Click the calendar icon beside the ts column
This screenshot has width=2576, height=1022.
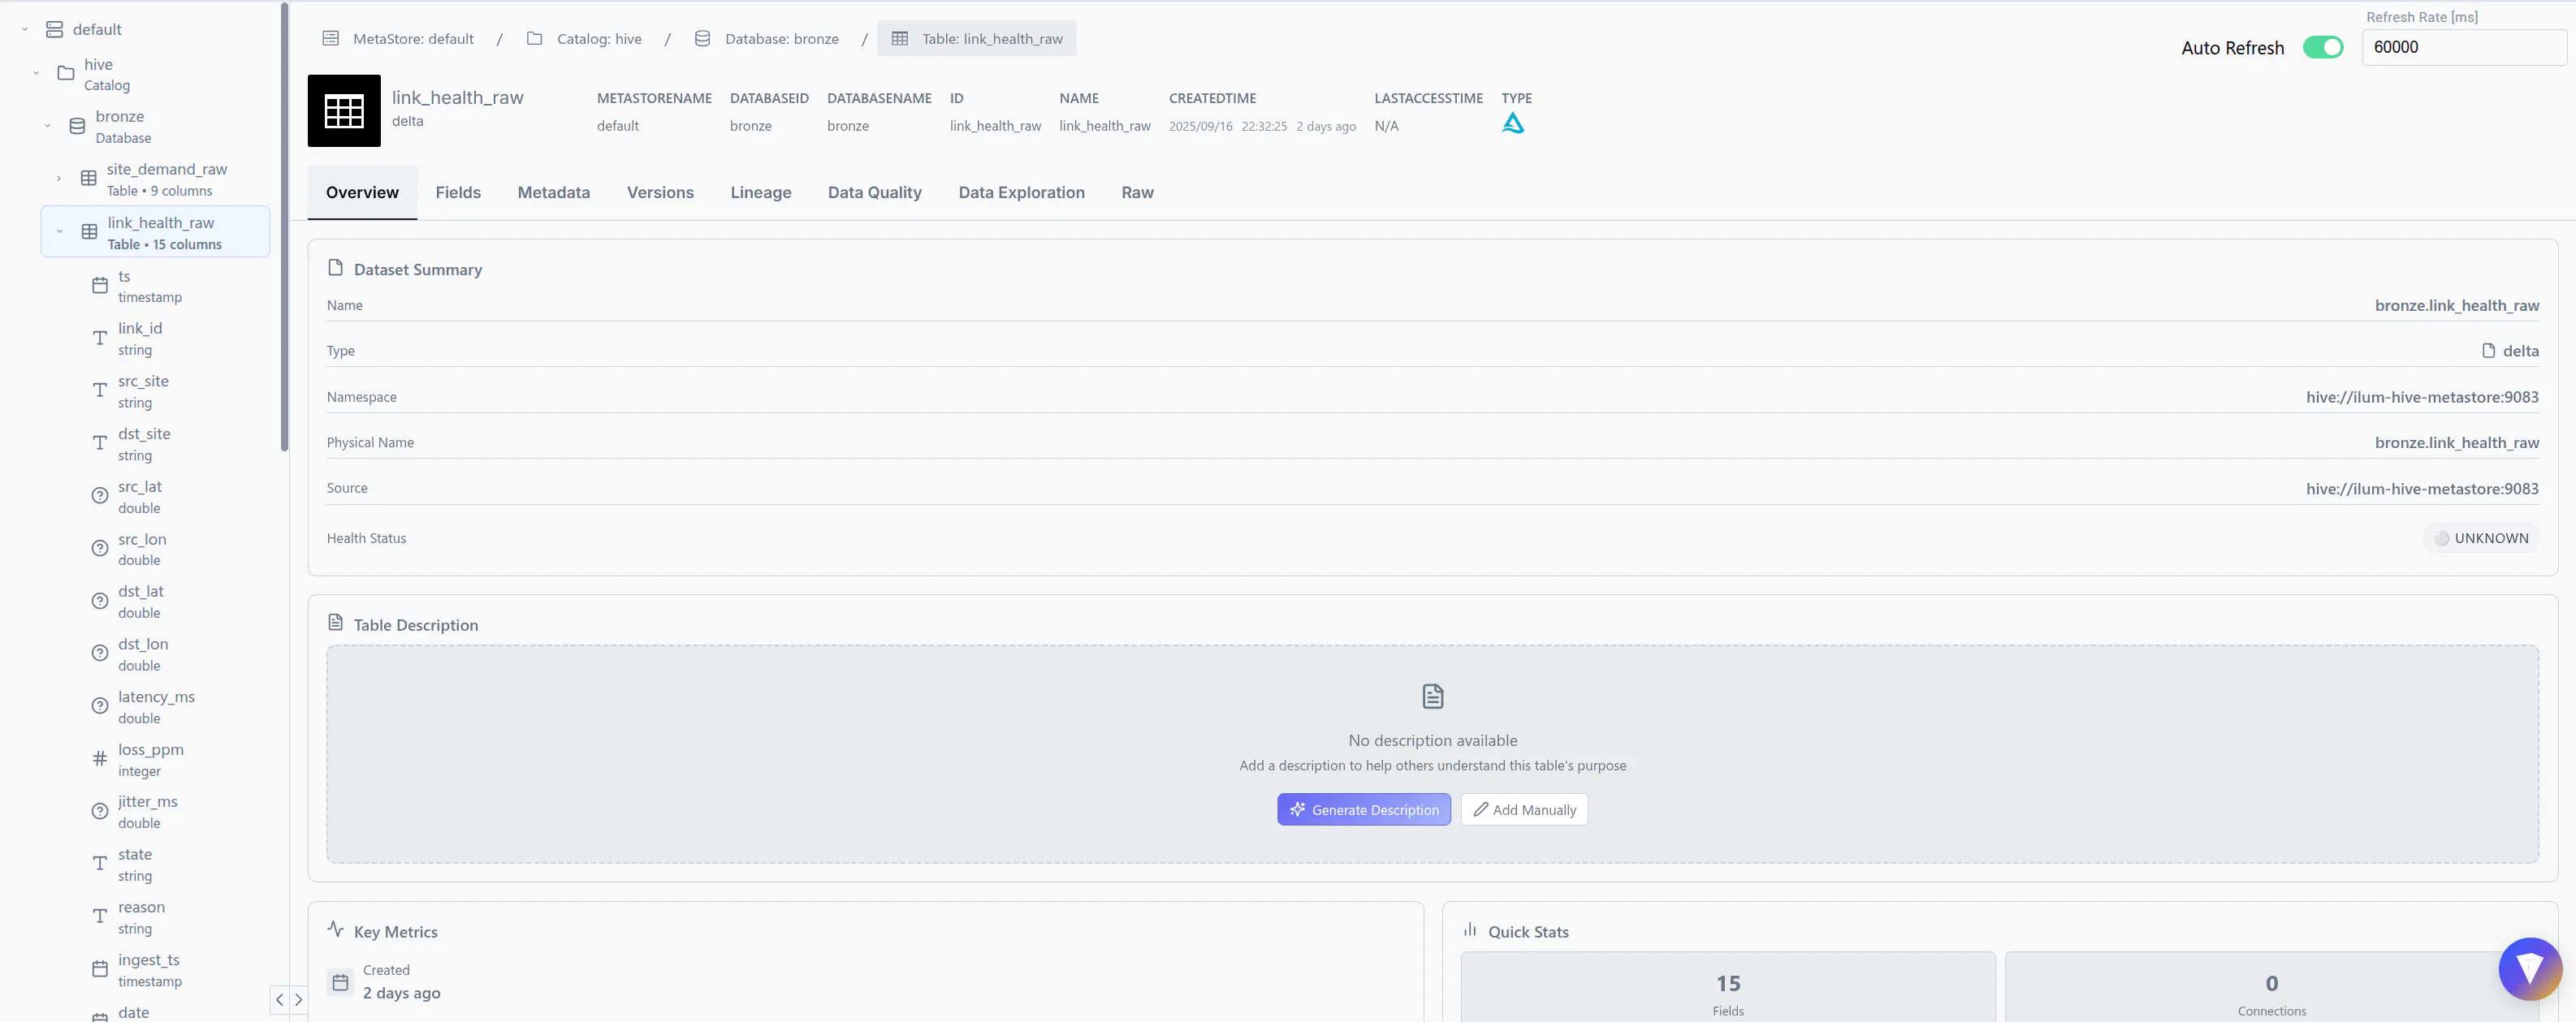click(99, 285)
